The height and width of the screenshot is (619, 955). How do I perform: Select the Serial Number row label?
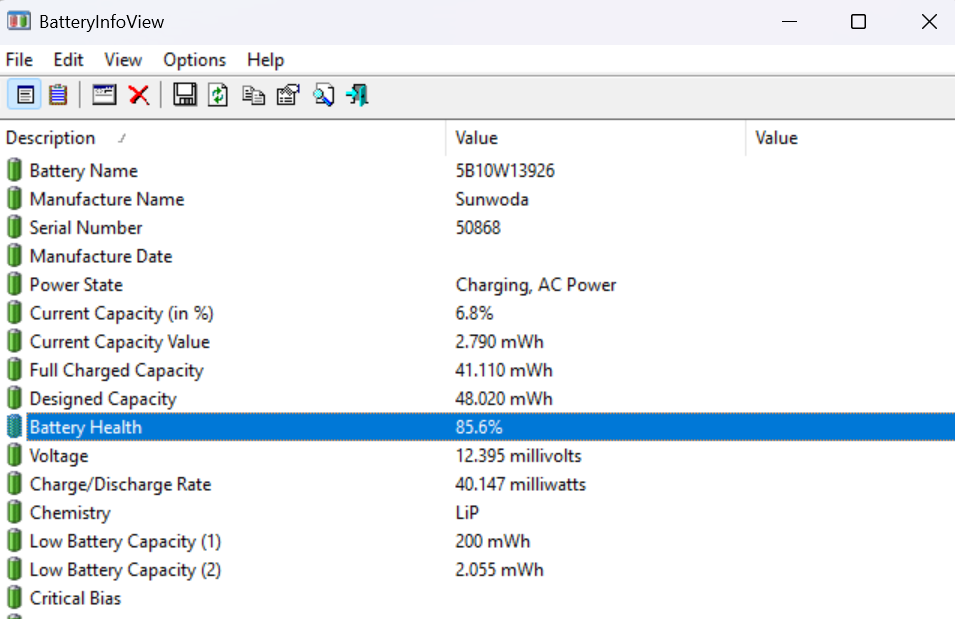[x=86, y=227]
